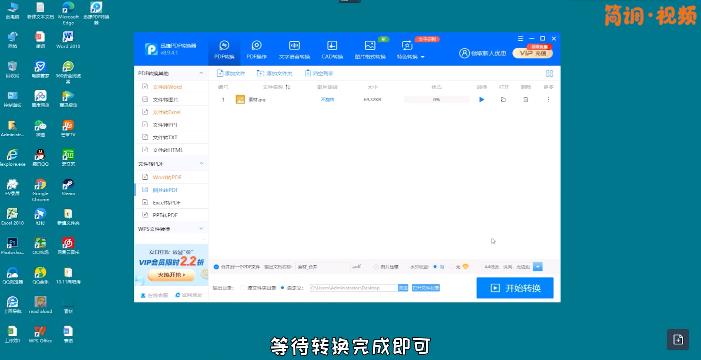
Task: Delete the listed file with trash icon
Action: click(x=526, y=99)
